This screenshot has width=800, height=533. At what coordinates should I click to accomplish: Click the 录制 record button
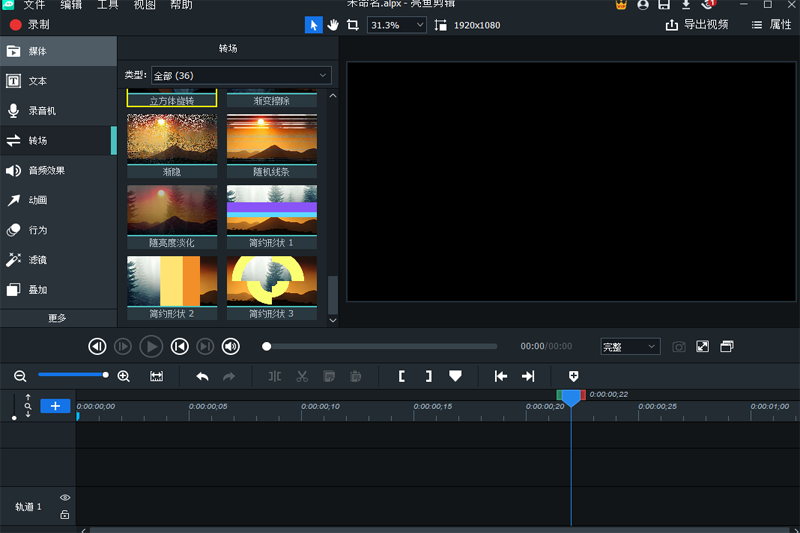[29, 24]
